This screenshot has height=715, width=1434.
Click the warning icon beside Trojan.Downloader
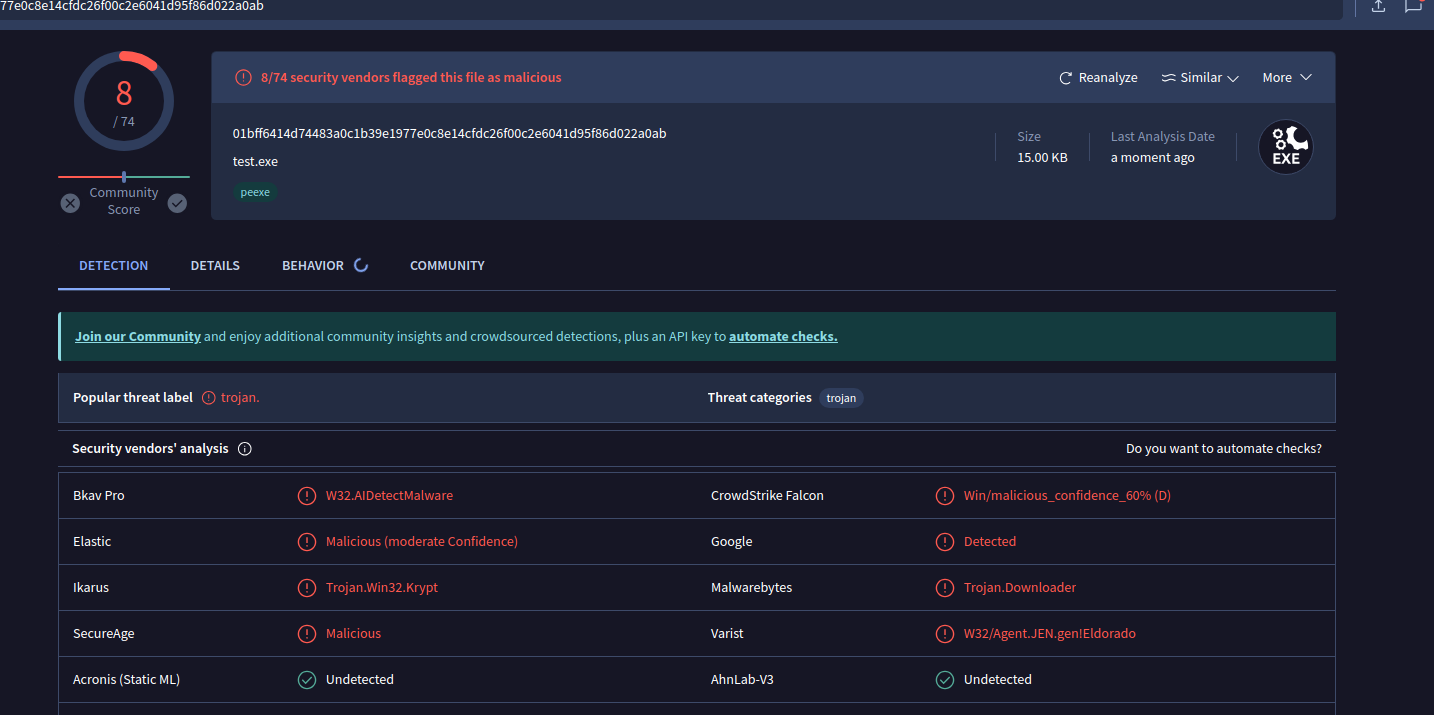(x=944, y=588)
